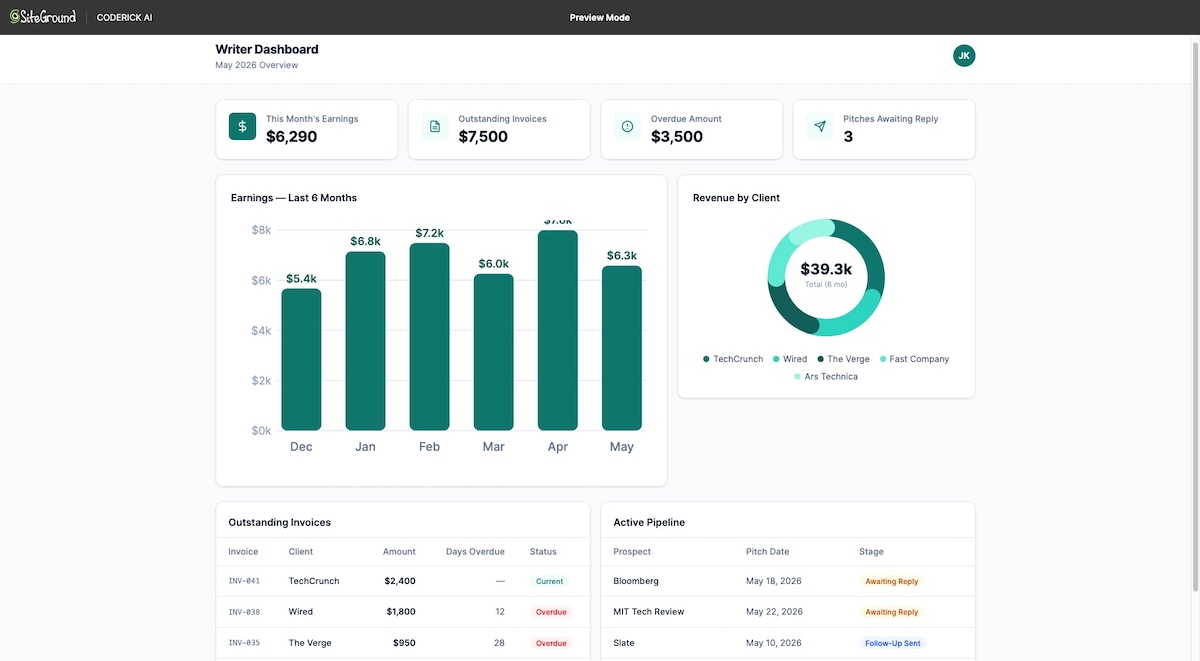Viewport: 1200px width, 661px height.
Task: Click the Pitches Awaiting Reply count 3
Action: point(848,137)
